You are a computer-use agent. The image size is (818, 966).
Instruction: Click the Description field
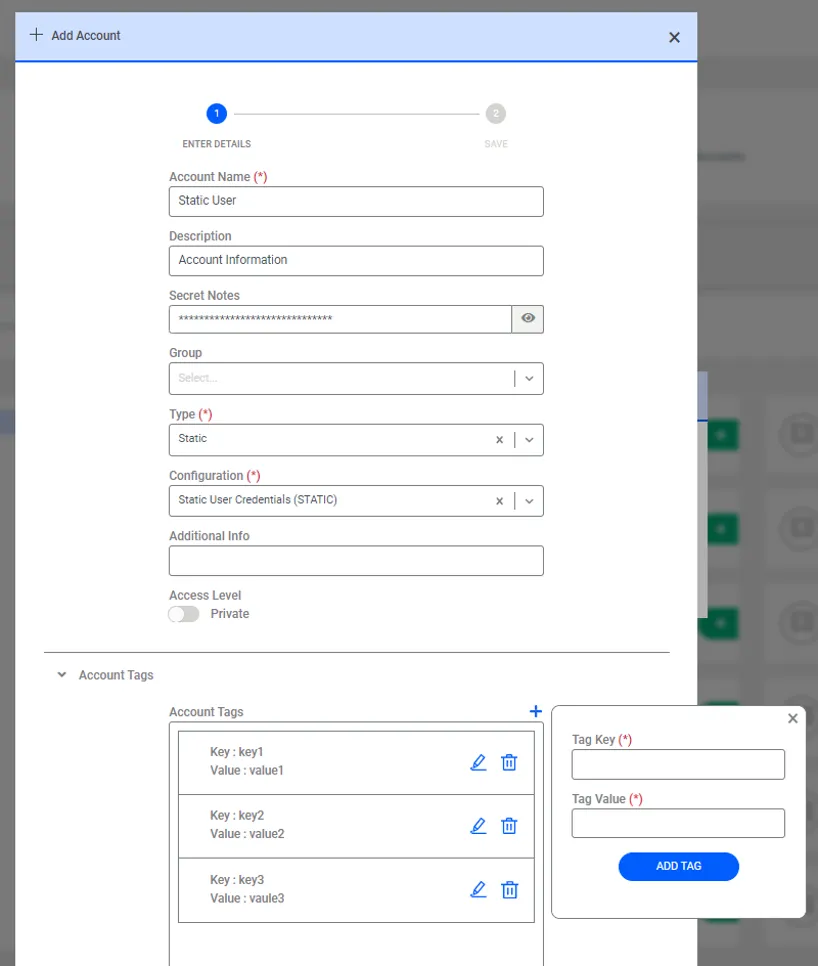pyautogui.click(x=356, y=261)
